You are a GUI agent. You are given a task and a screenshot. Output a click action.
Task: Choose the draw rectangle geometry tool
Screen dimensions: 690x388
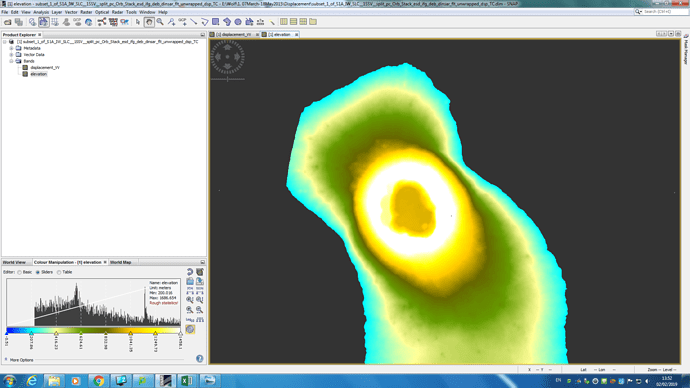click(216, 22)
